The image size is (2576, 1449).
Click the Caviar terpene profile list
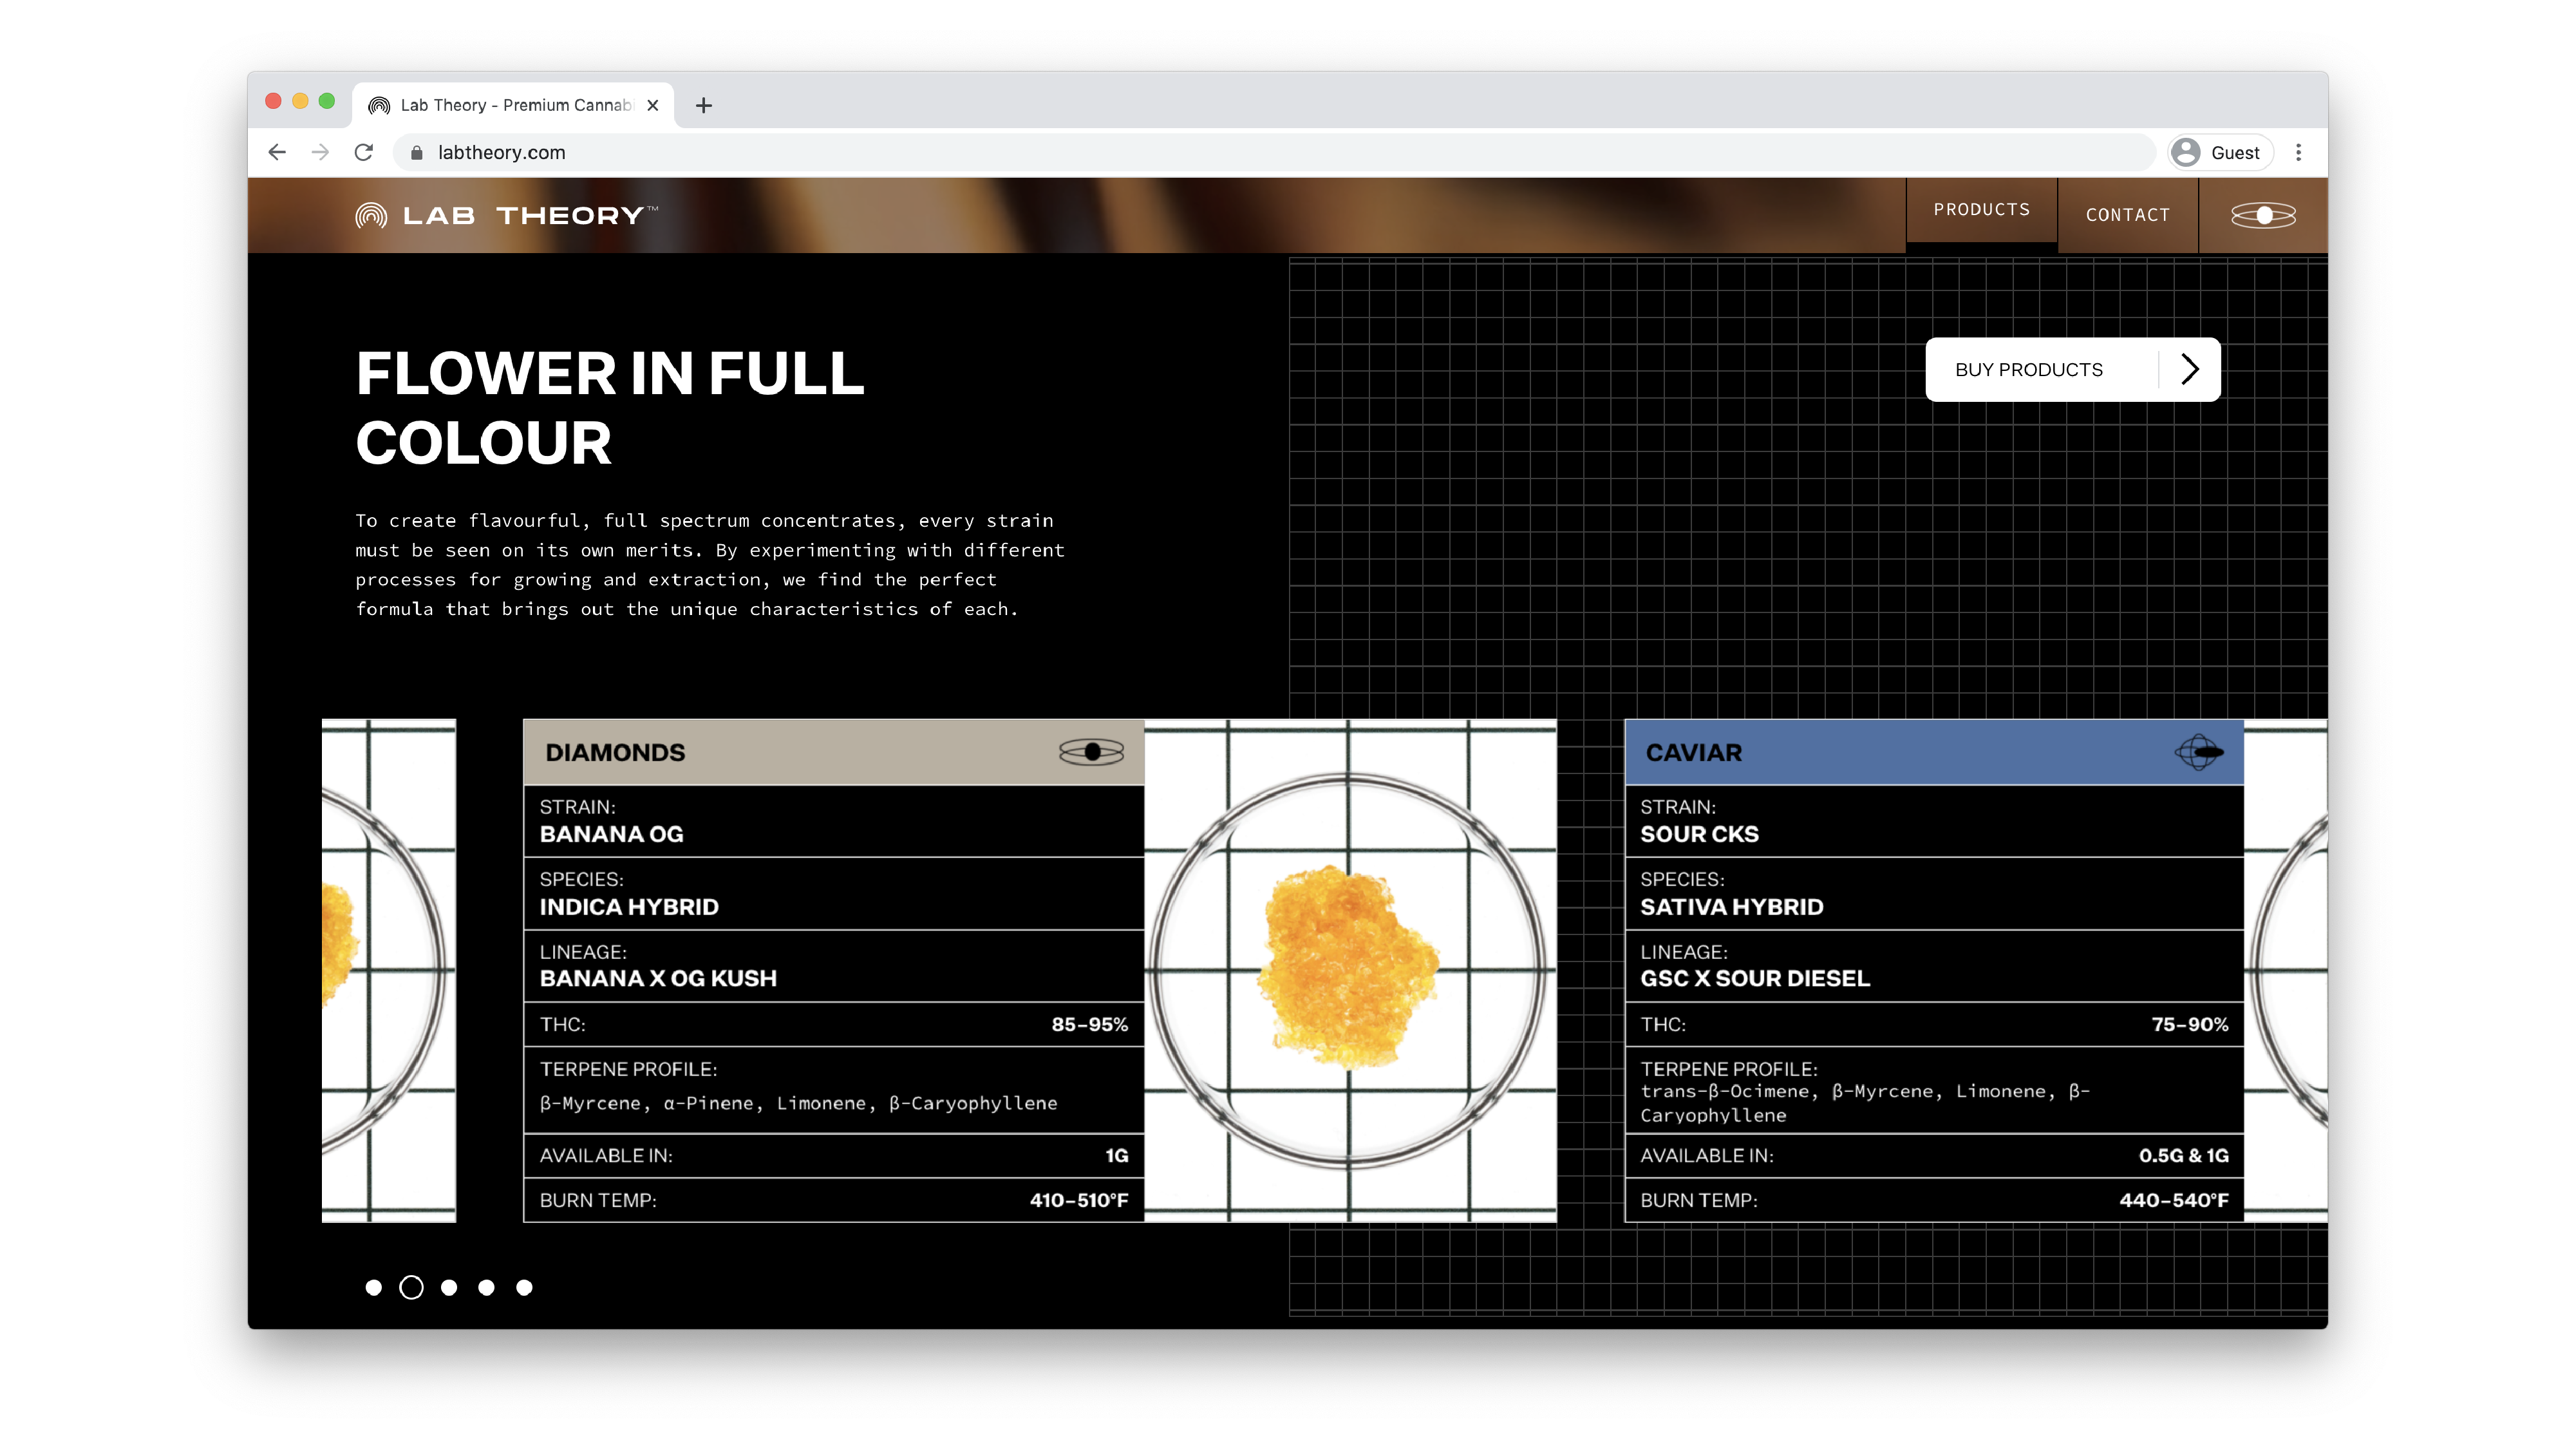(1865, 1103)
